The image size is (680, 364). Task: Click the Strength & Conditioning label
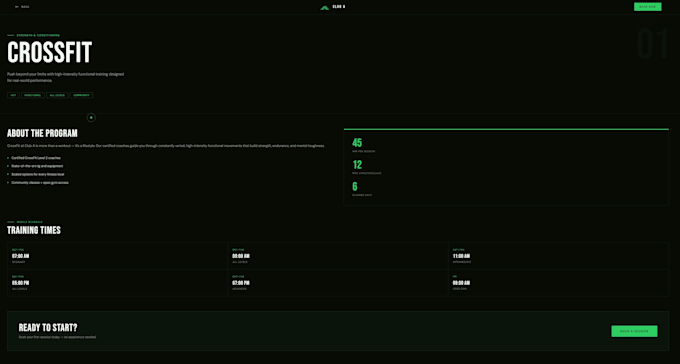coord(38,35)
